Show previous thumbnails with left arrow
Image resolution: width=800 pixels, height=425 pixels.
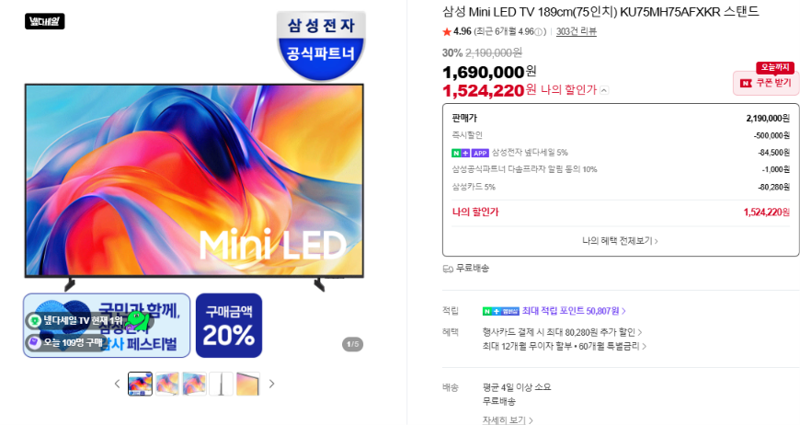click(117, 384)
